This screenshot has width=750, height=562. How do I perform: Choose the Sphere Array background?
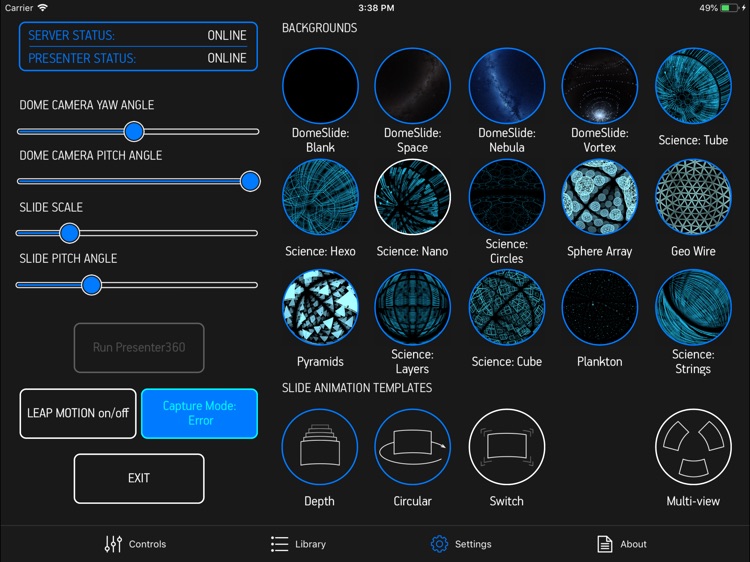[599, 197]
